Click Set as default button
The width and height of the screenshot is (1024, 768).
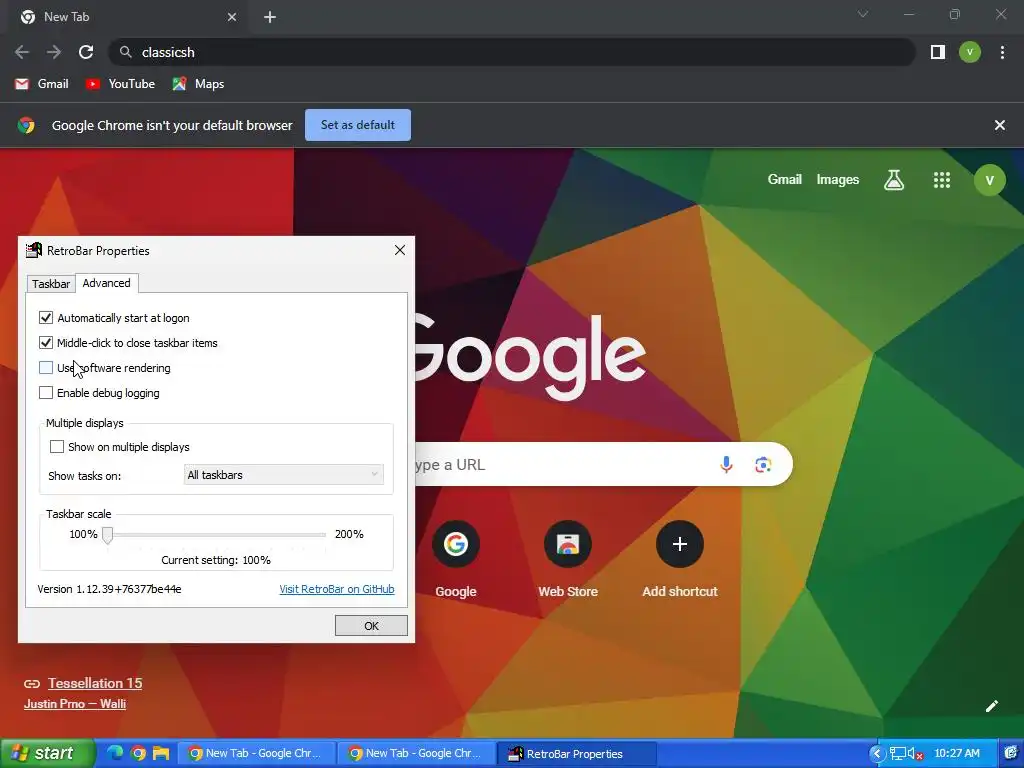pyautogui.click(x=358, y=125)
